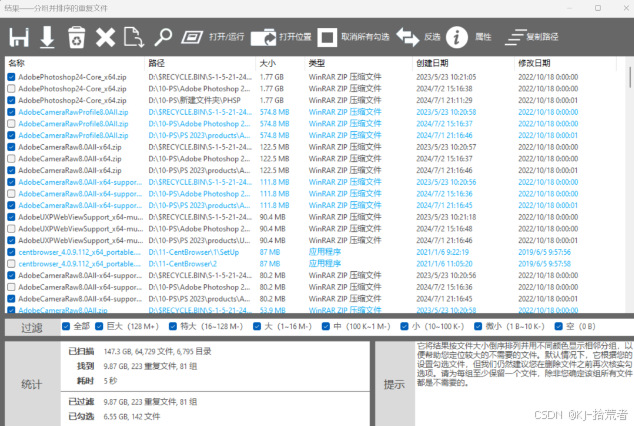The width and height of the screenshot is (634, 426).
Task: Toggle the 特大 (16~128 M-) filter checkbox
Action: click(173, 326)
